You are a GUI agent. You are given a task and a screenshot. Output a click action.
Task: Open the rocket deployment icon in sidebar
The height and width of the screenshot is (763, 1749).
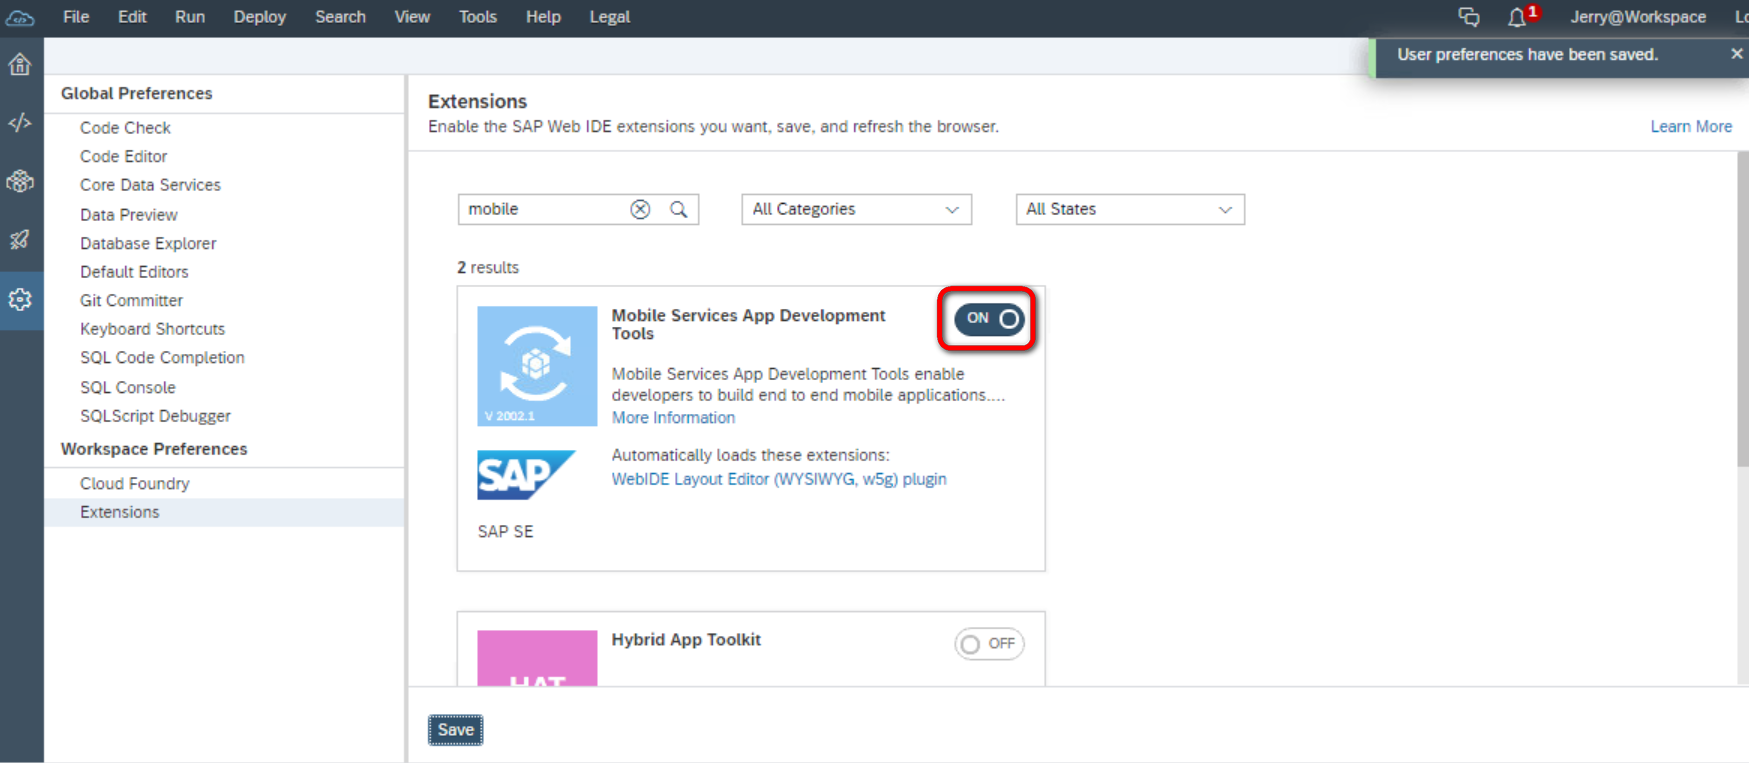(x=20, y=240)
